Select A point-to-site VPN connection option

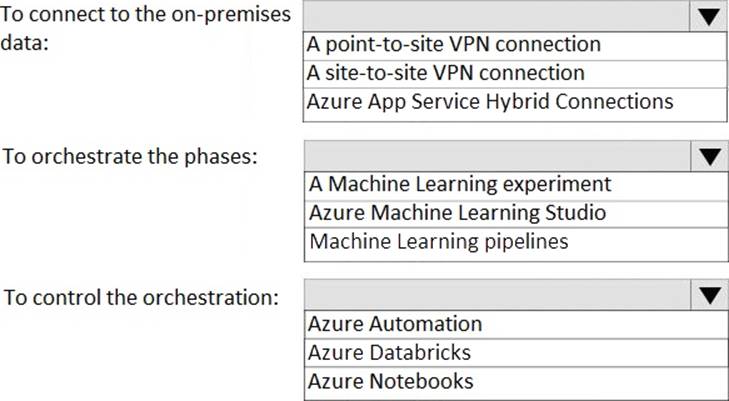coord(515,45)
